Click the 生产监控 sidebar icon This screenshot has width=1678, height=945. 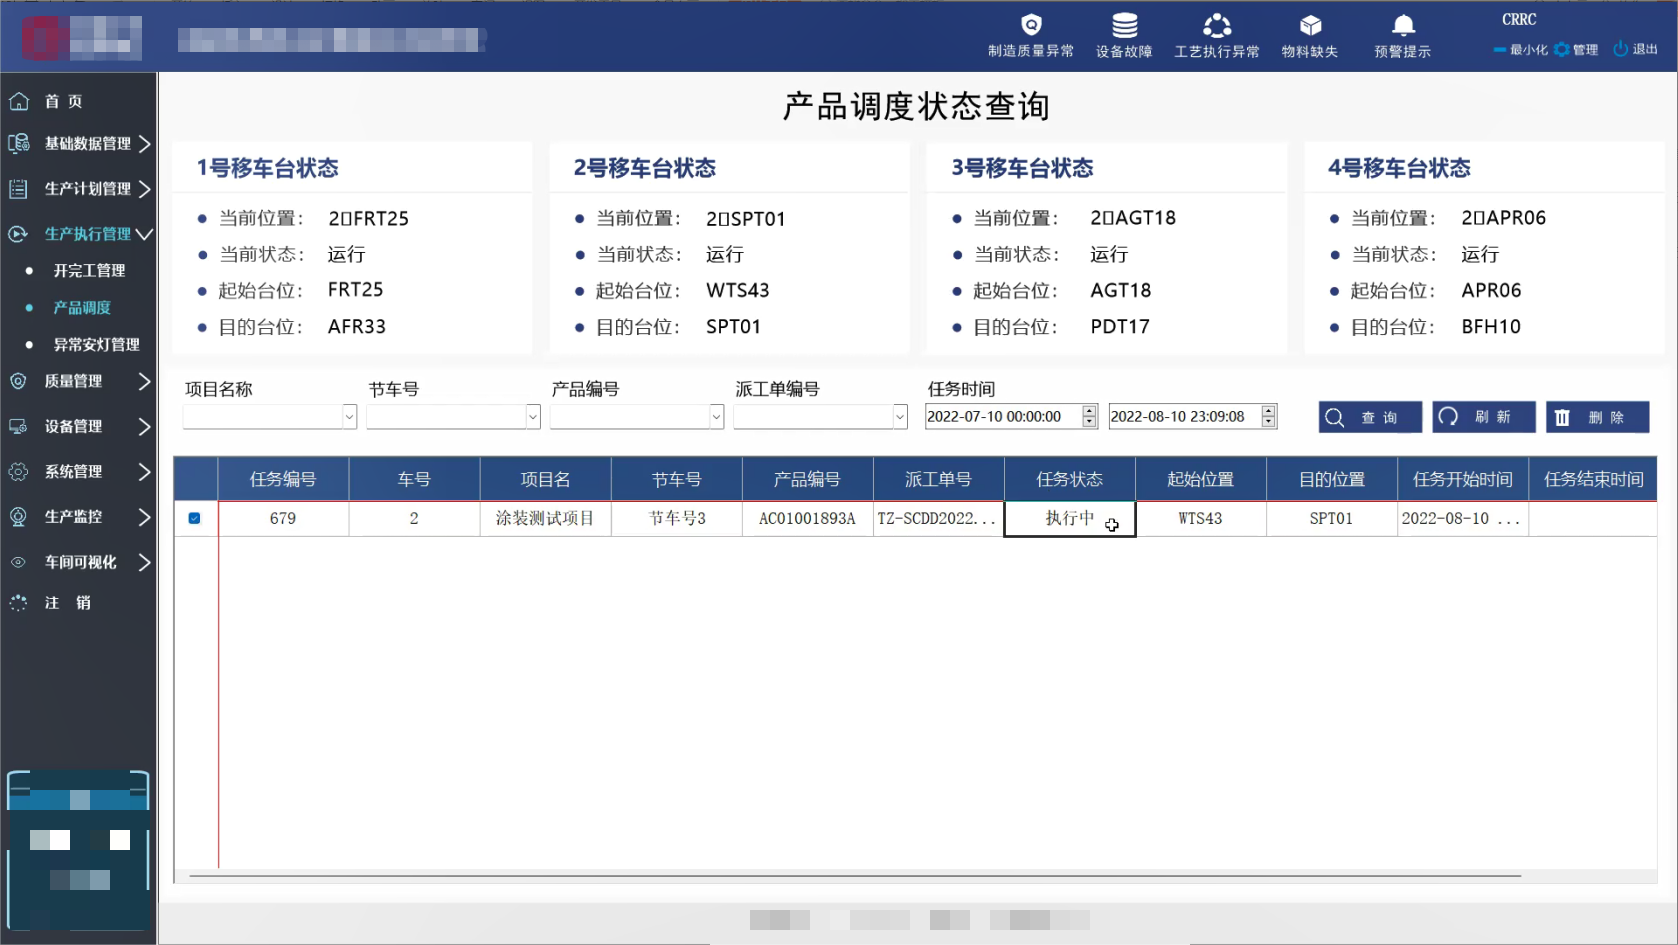click(18, 516)
